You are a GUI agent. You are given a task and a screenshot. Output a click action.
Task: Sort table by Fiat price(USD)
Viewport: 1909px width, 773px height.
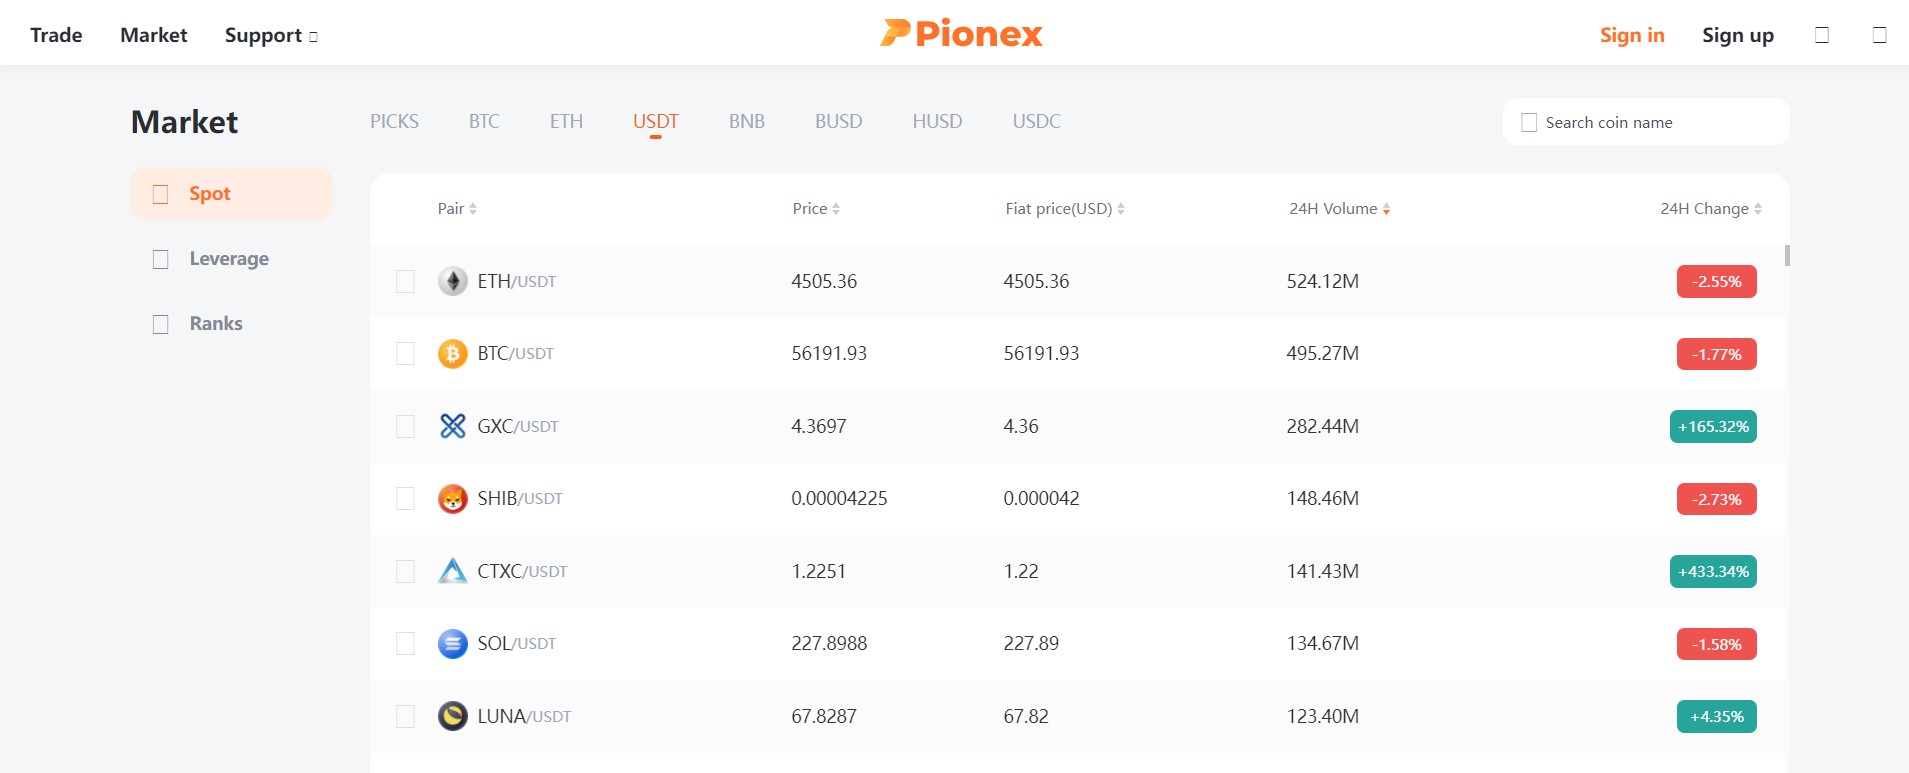(1065, 208)
